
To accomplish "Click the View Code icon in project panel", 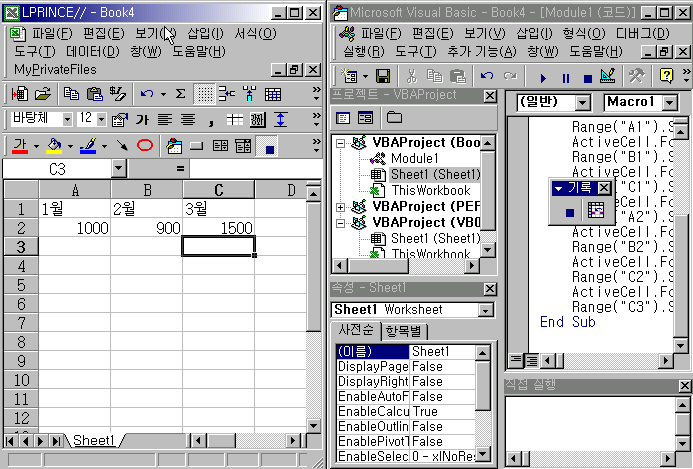I will pos(343,118).
